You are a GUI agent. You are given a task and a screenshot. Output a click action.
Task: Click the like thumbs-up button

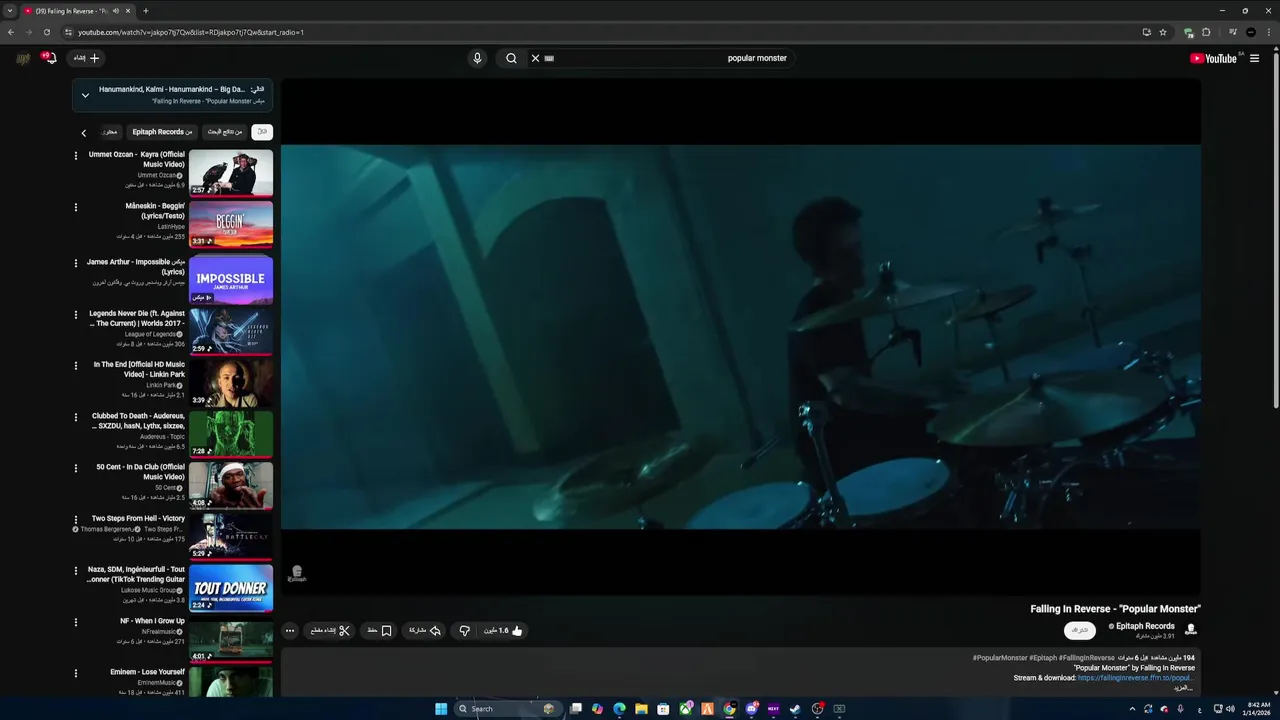click(x=503, y=631)
